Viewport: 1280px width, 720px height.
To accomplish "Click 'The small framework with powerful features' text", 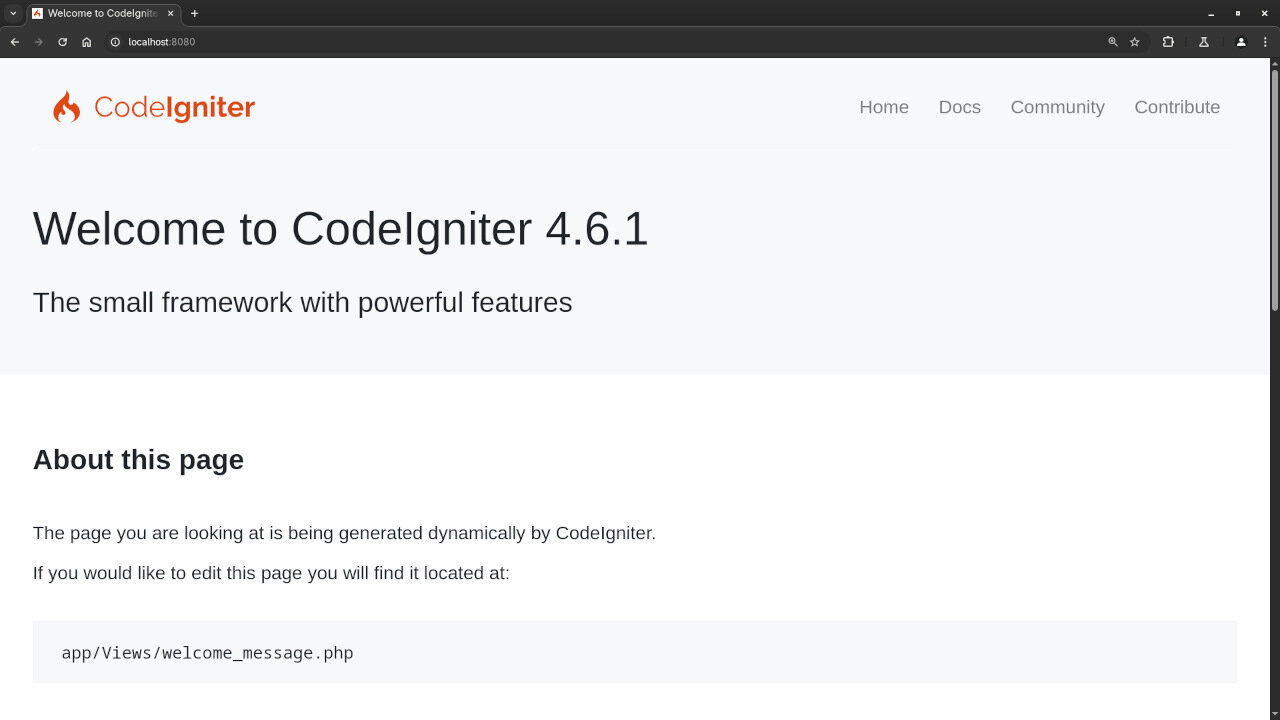I will pos(302,302).
